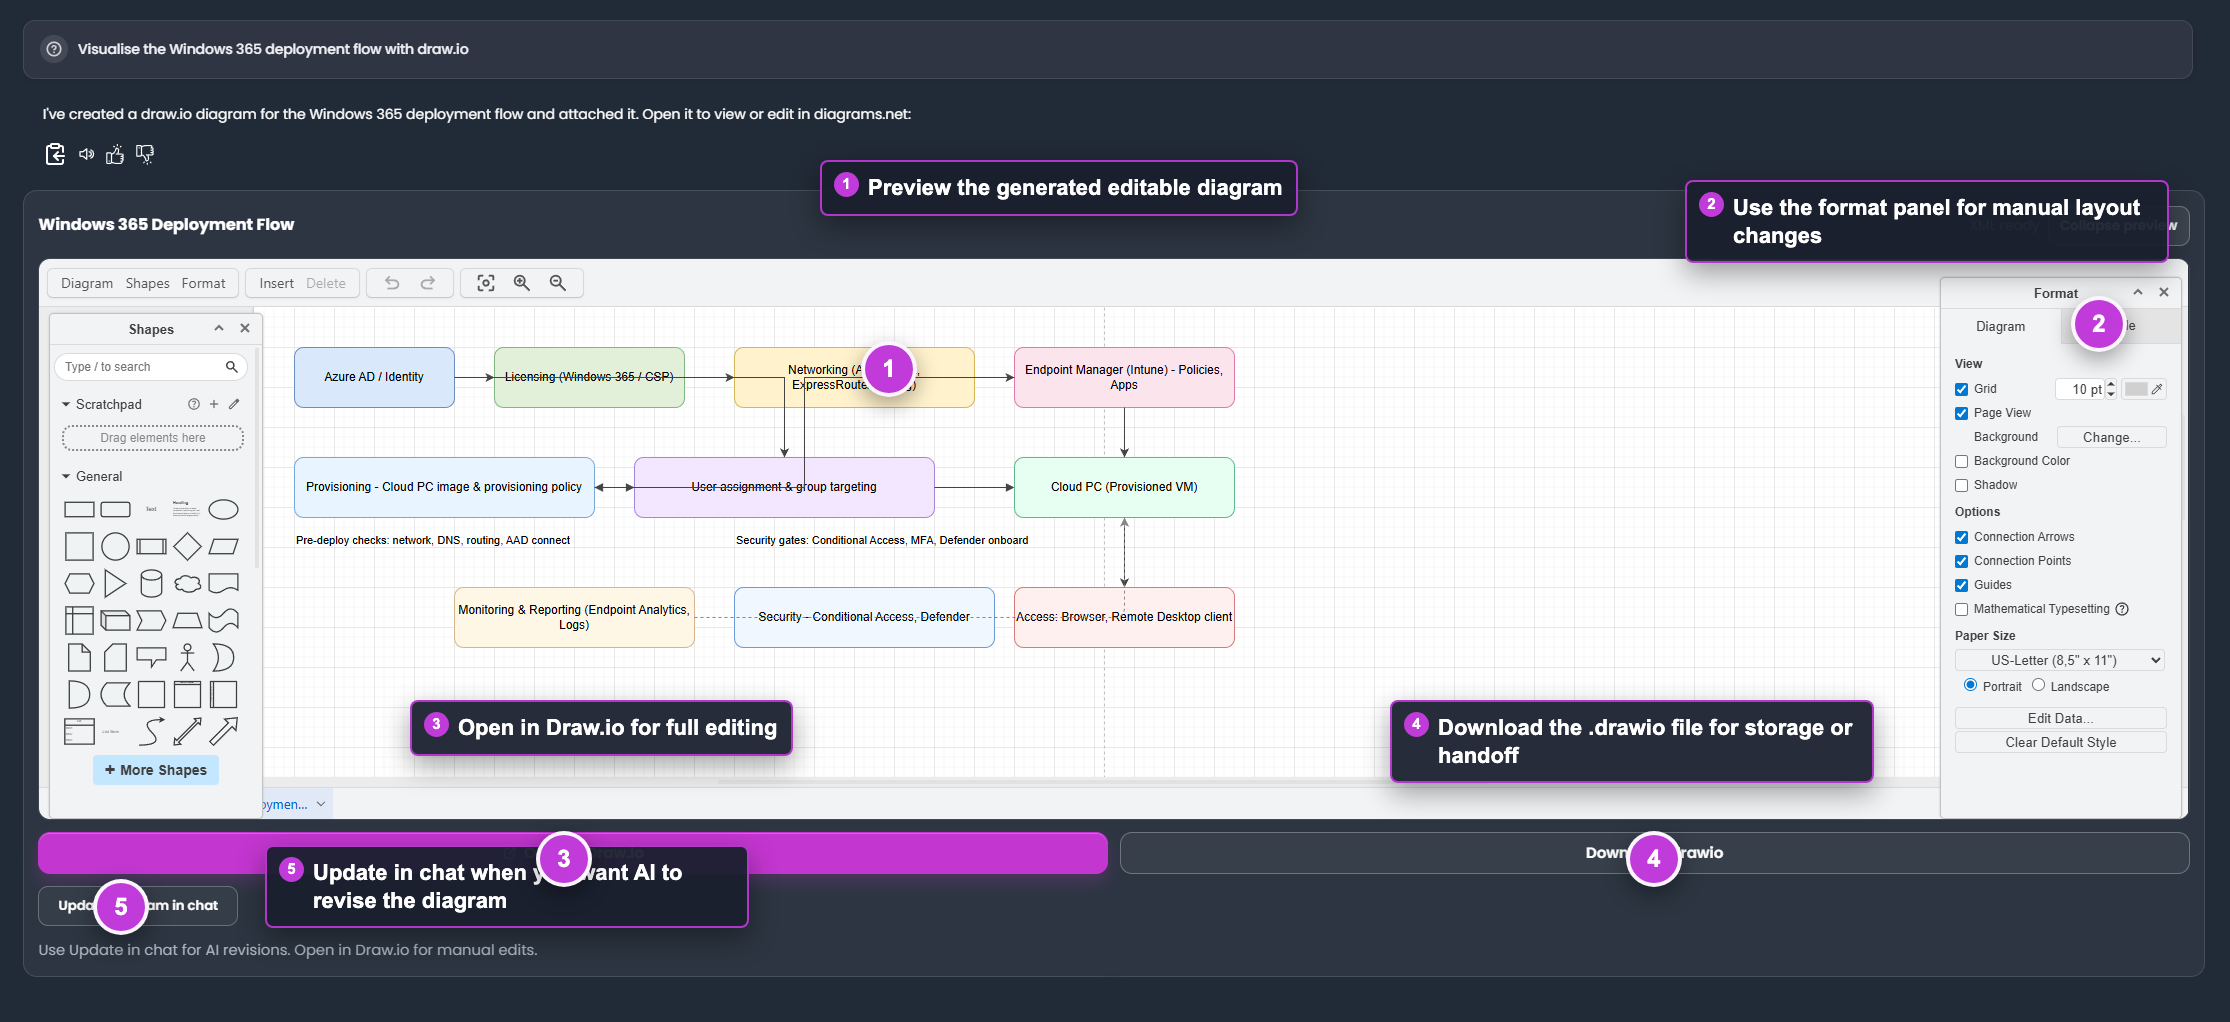Edit the Scratchpad with the pencil icon
This screenshot has width=2230, height=1022.
pos(234,404)
